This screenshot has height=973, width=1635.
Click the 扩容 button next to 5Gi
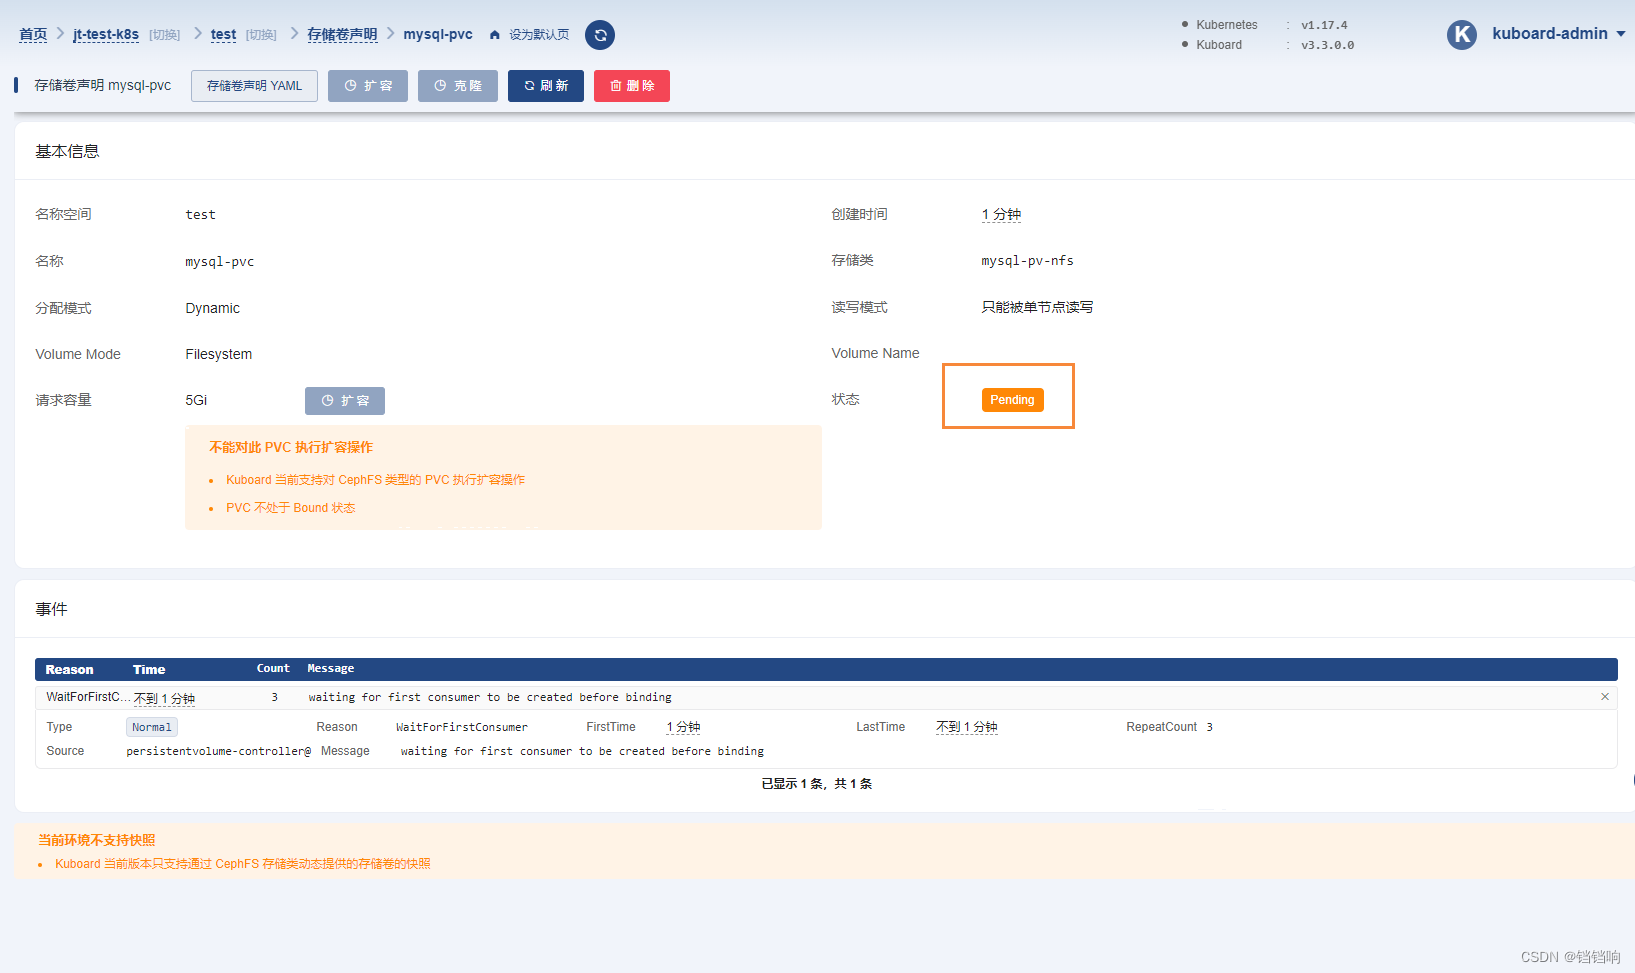345,401
